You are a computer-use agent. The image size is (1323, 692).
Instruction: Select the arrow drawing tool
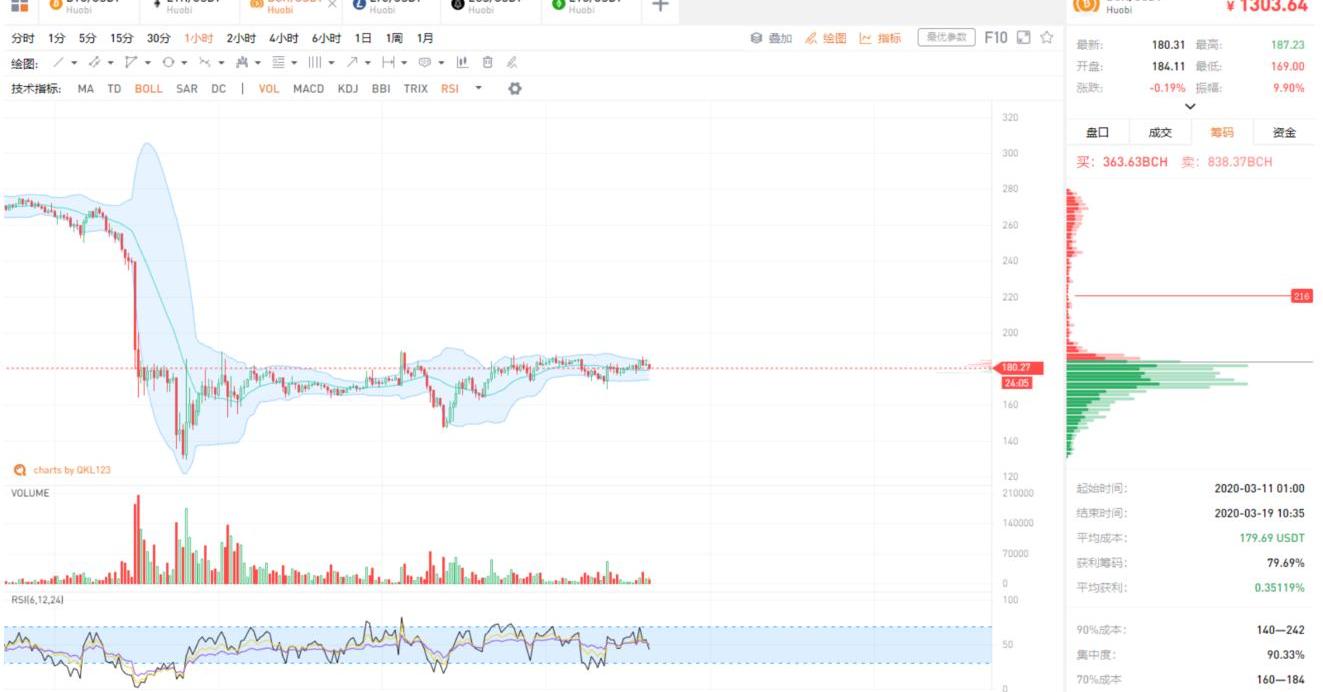point(352,62)
